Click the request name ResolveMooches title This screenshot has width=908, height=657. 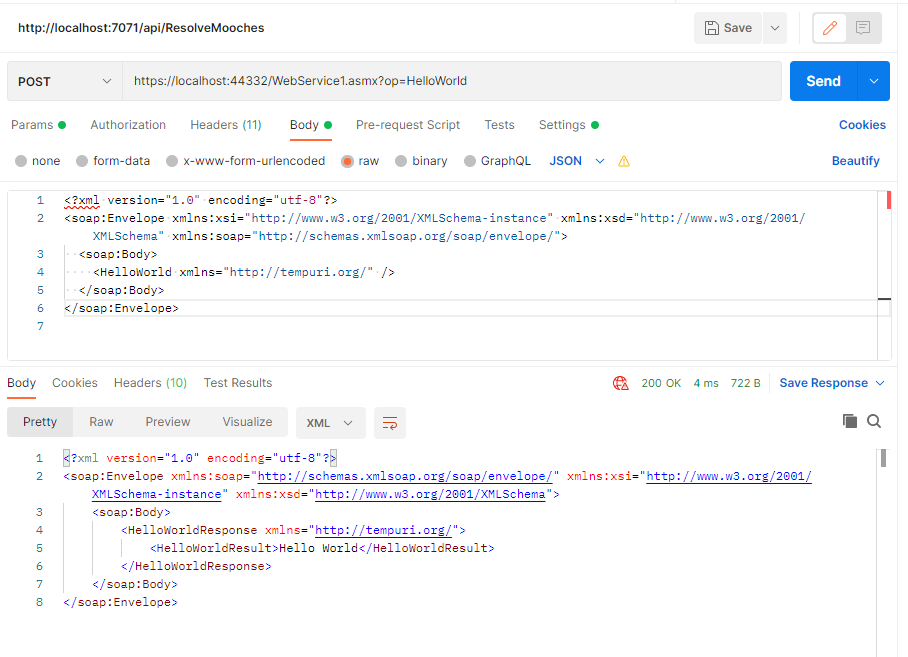click(141, 28)
